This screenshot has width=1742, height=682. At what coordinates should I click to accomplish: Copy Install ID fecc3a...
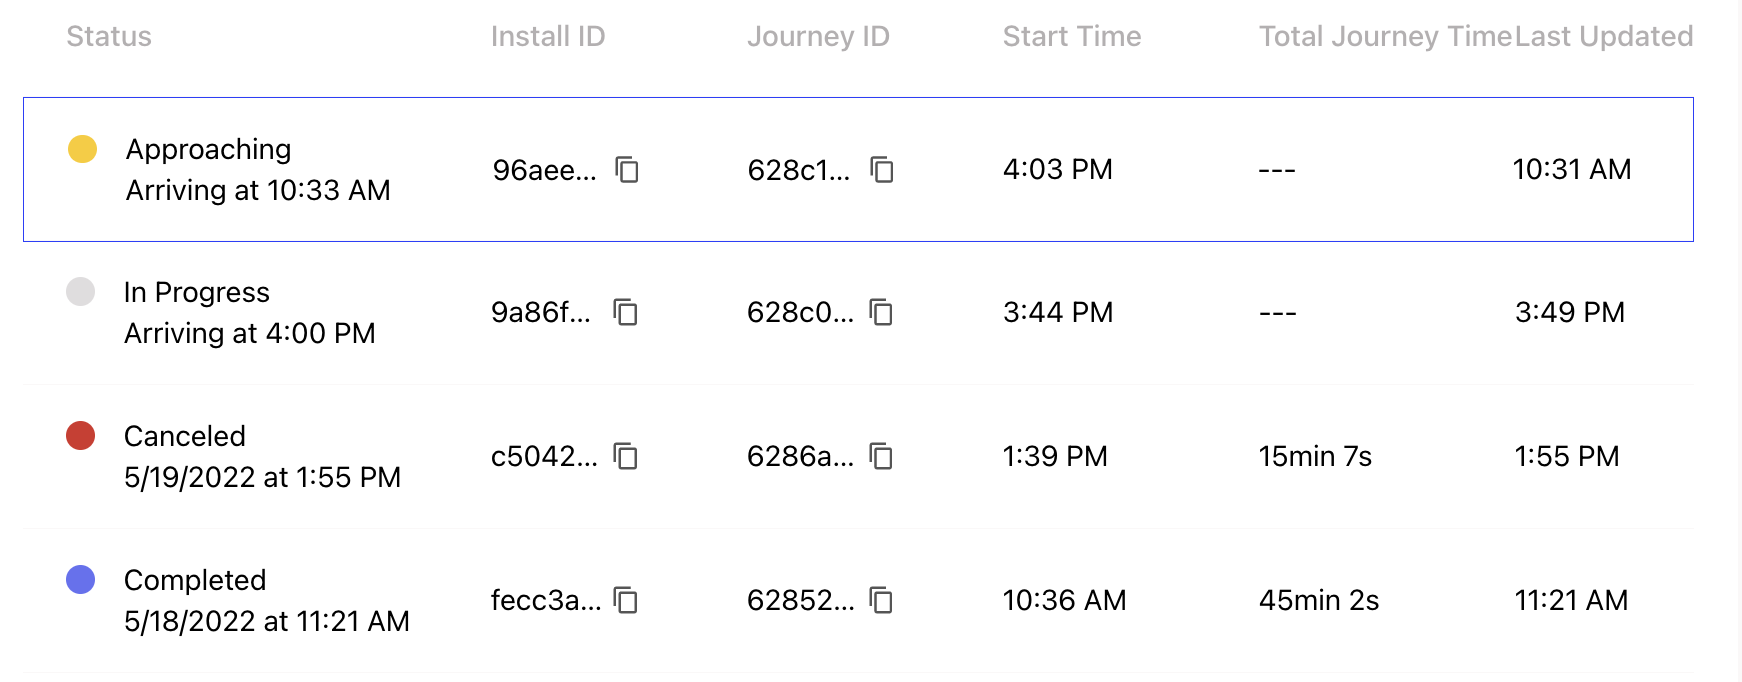pyautogui.click(x=626, y=601)
